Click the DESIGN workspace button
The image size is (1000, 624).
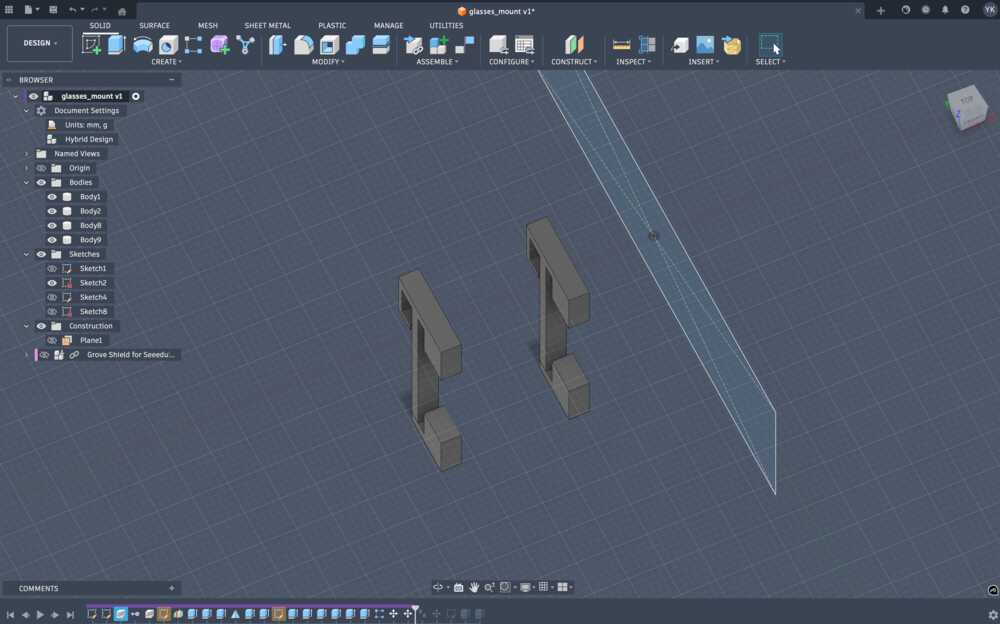click(x=39, y=43)
